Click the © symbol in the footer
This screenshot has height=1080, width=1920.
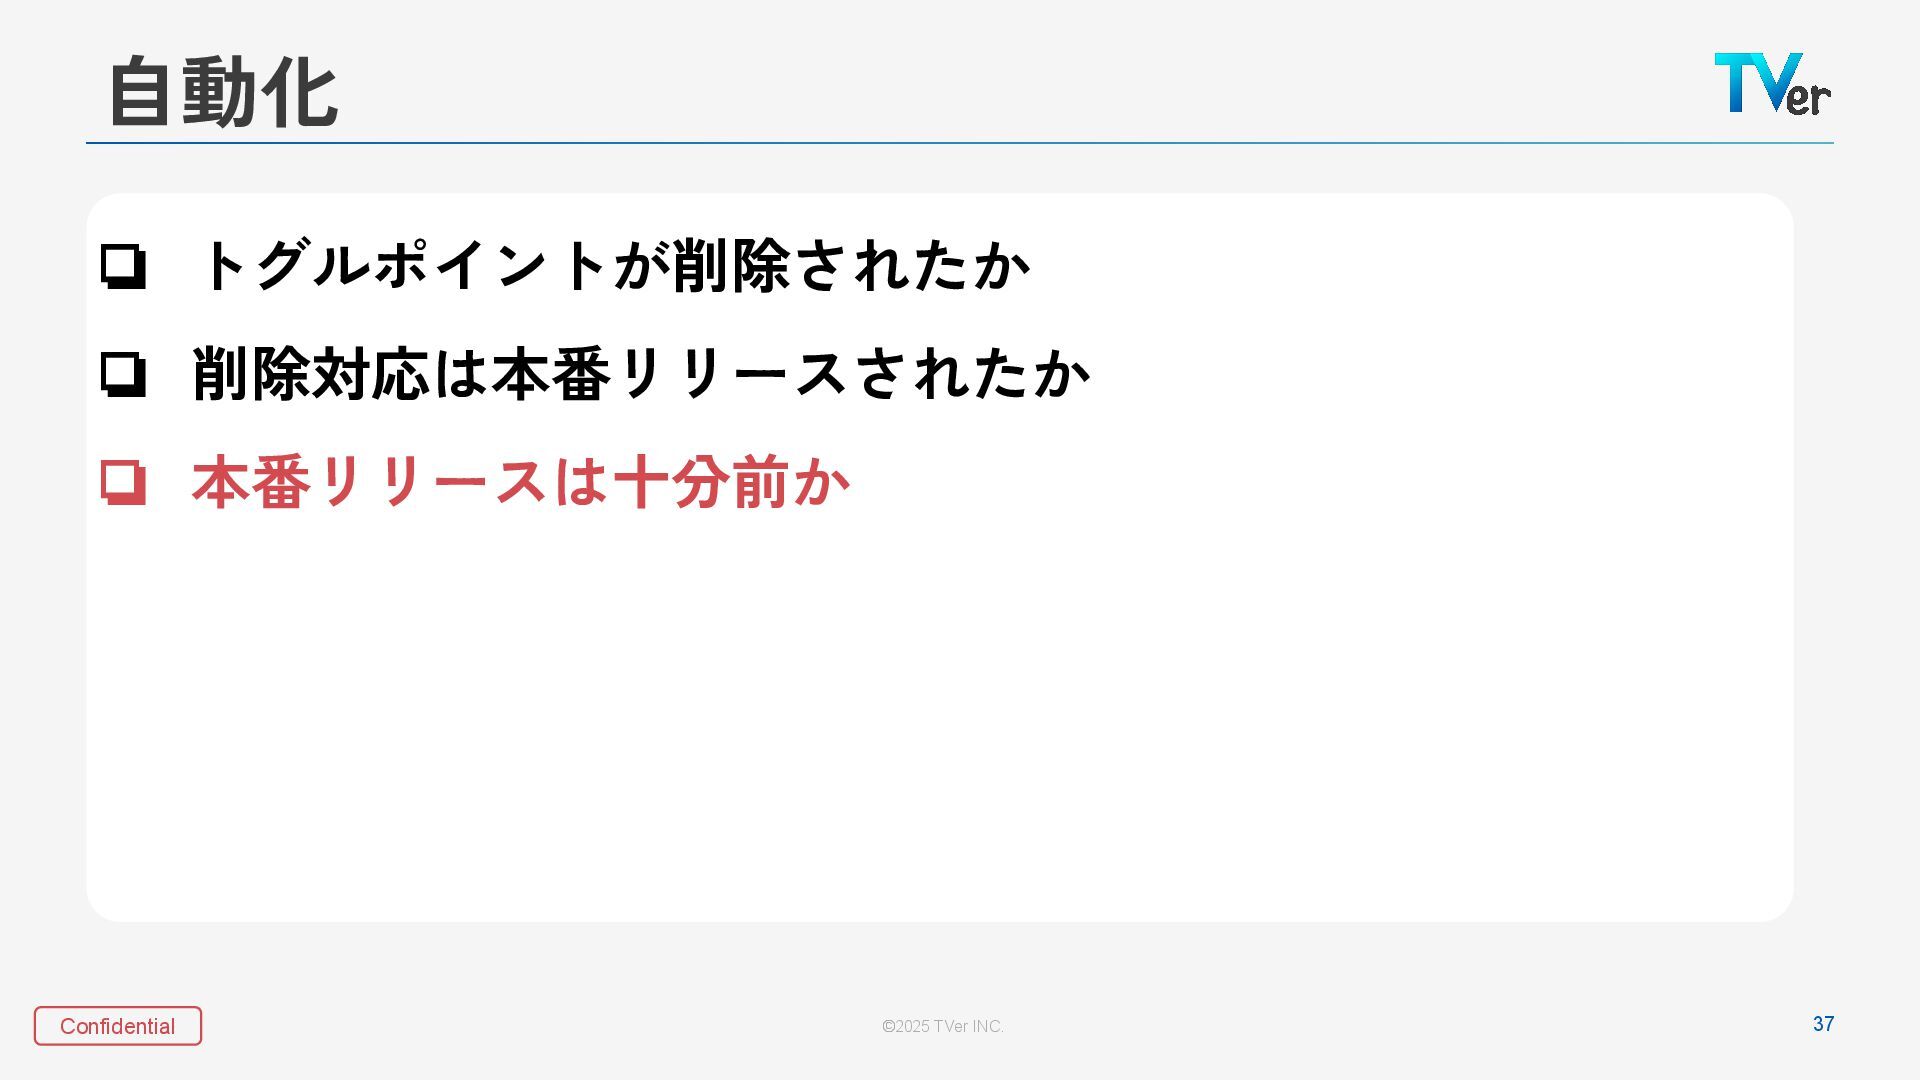888,1026
